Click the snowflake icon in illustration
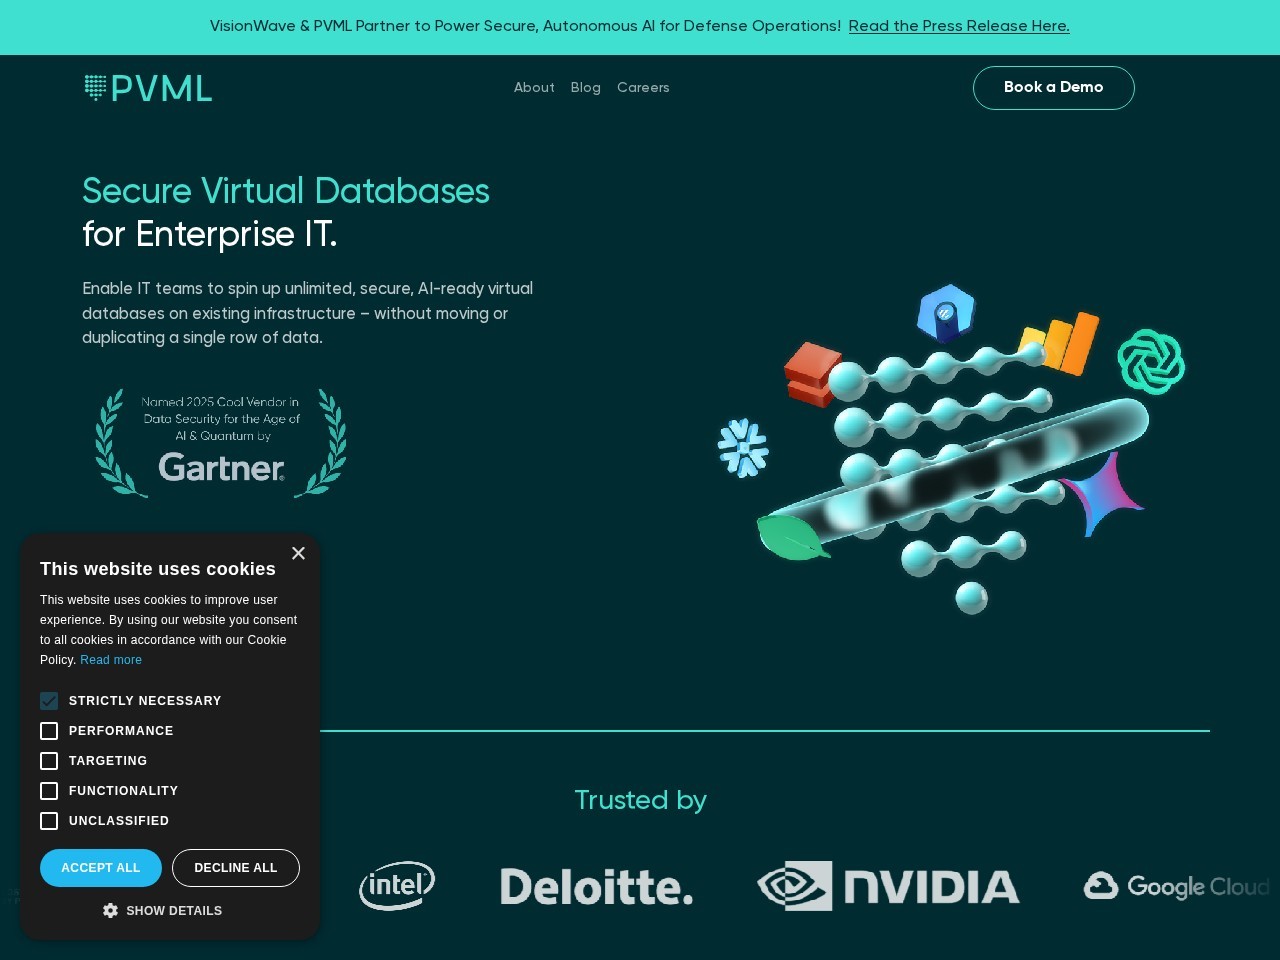1280x960 pixels. pos(743,447)
